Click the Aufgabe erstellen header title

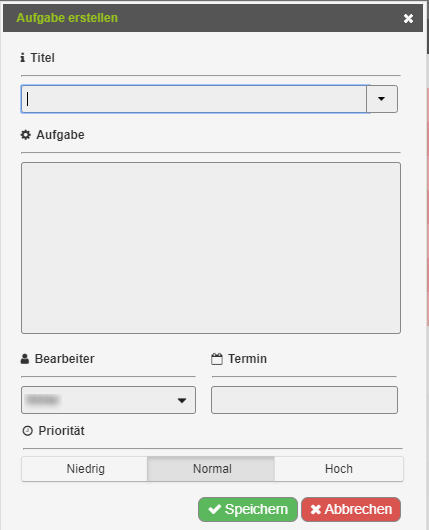[67, 18]
